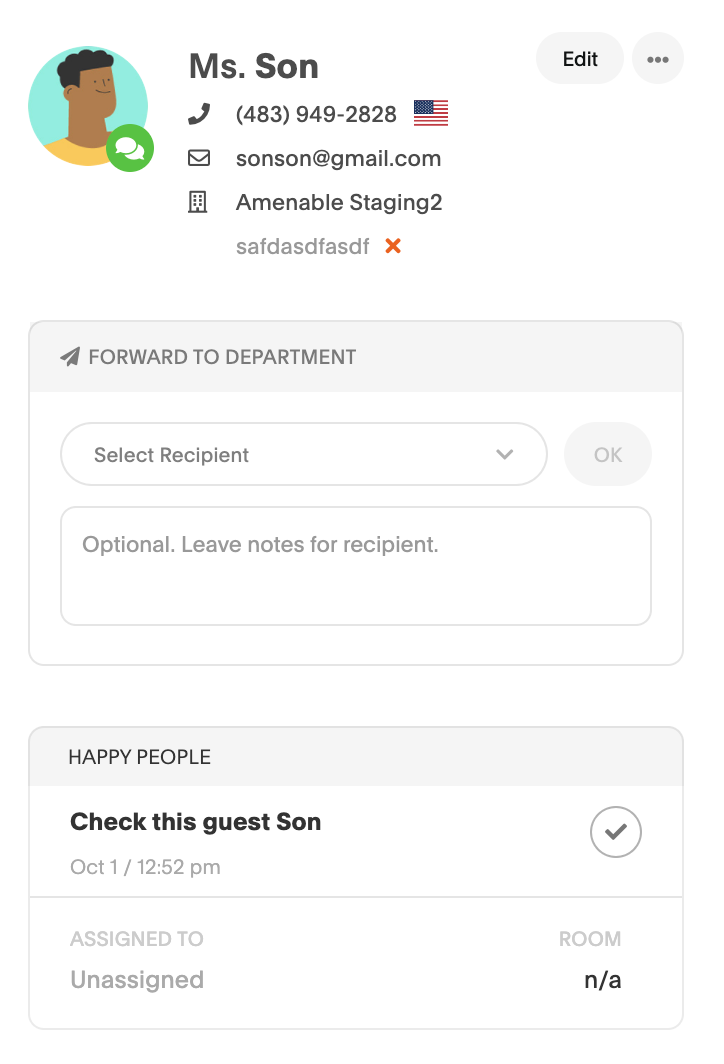The image size is (724, 1064).
Task: Click the Unassigned assignee value
Action: 137,980
